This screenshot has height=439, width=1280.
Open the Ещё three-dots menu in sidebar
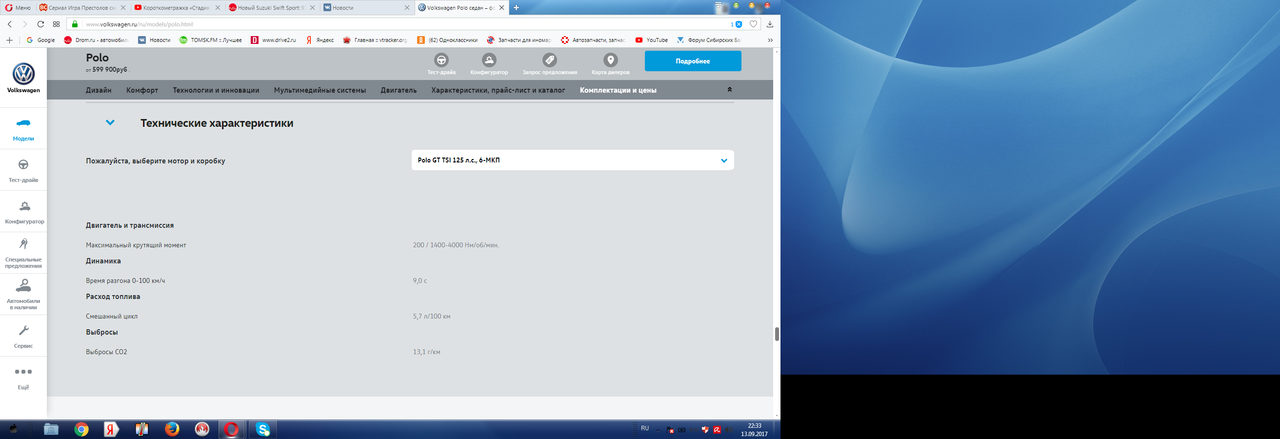(x=23, y=377)
